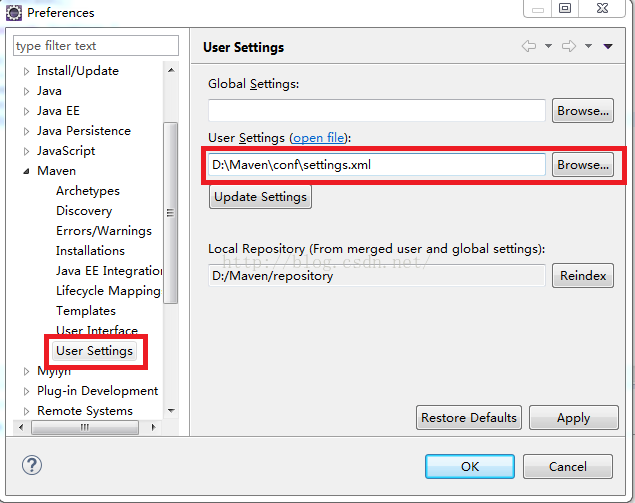Open the back history dropdown arrow
The image size is (635, 503).
pyautogui.click(x=548, y=46)
